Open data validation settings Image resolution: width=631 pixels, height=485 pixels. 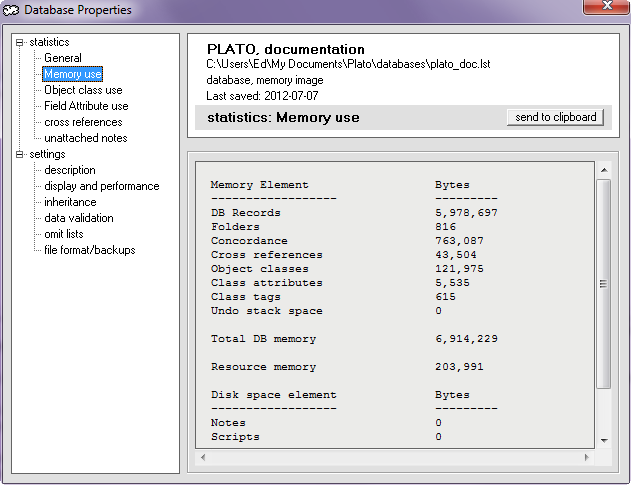point(79,218)
